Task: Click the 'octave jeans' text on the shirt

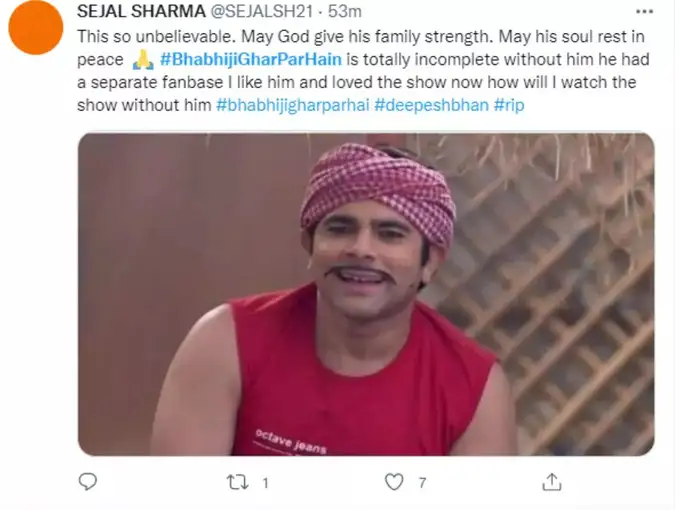Action: [290, 441]
